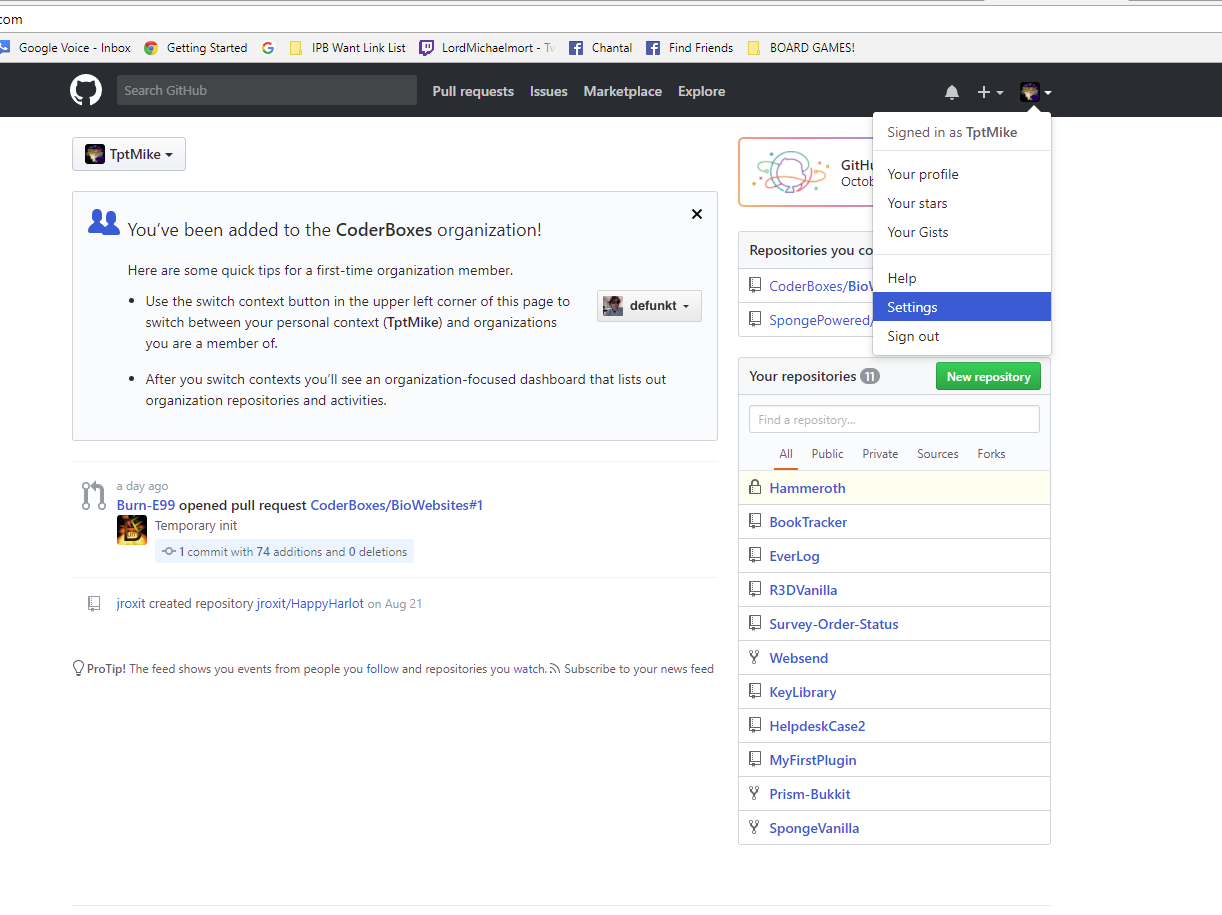1222x915 pixels.
Task: Focus the Search GitHub field
Action: coord(267,90)
